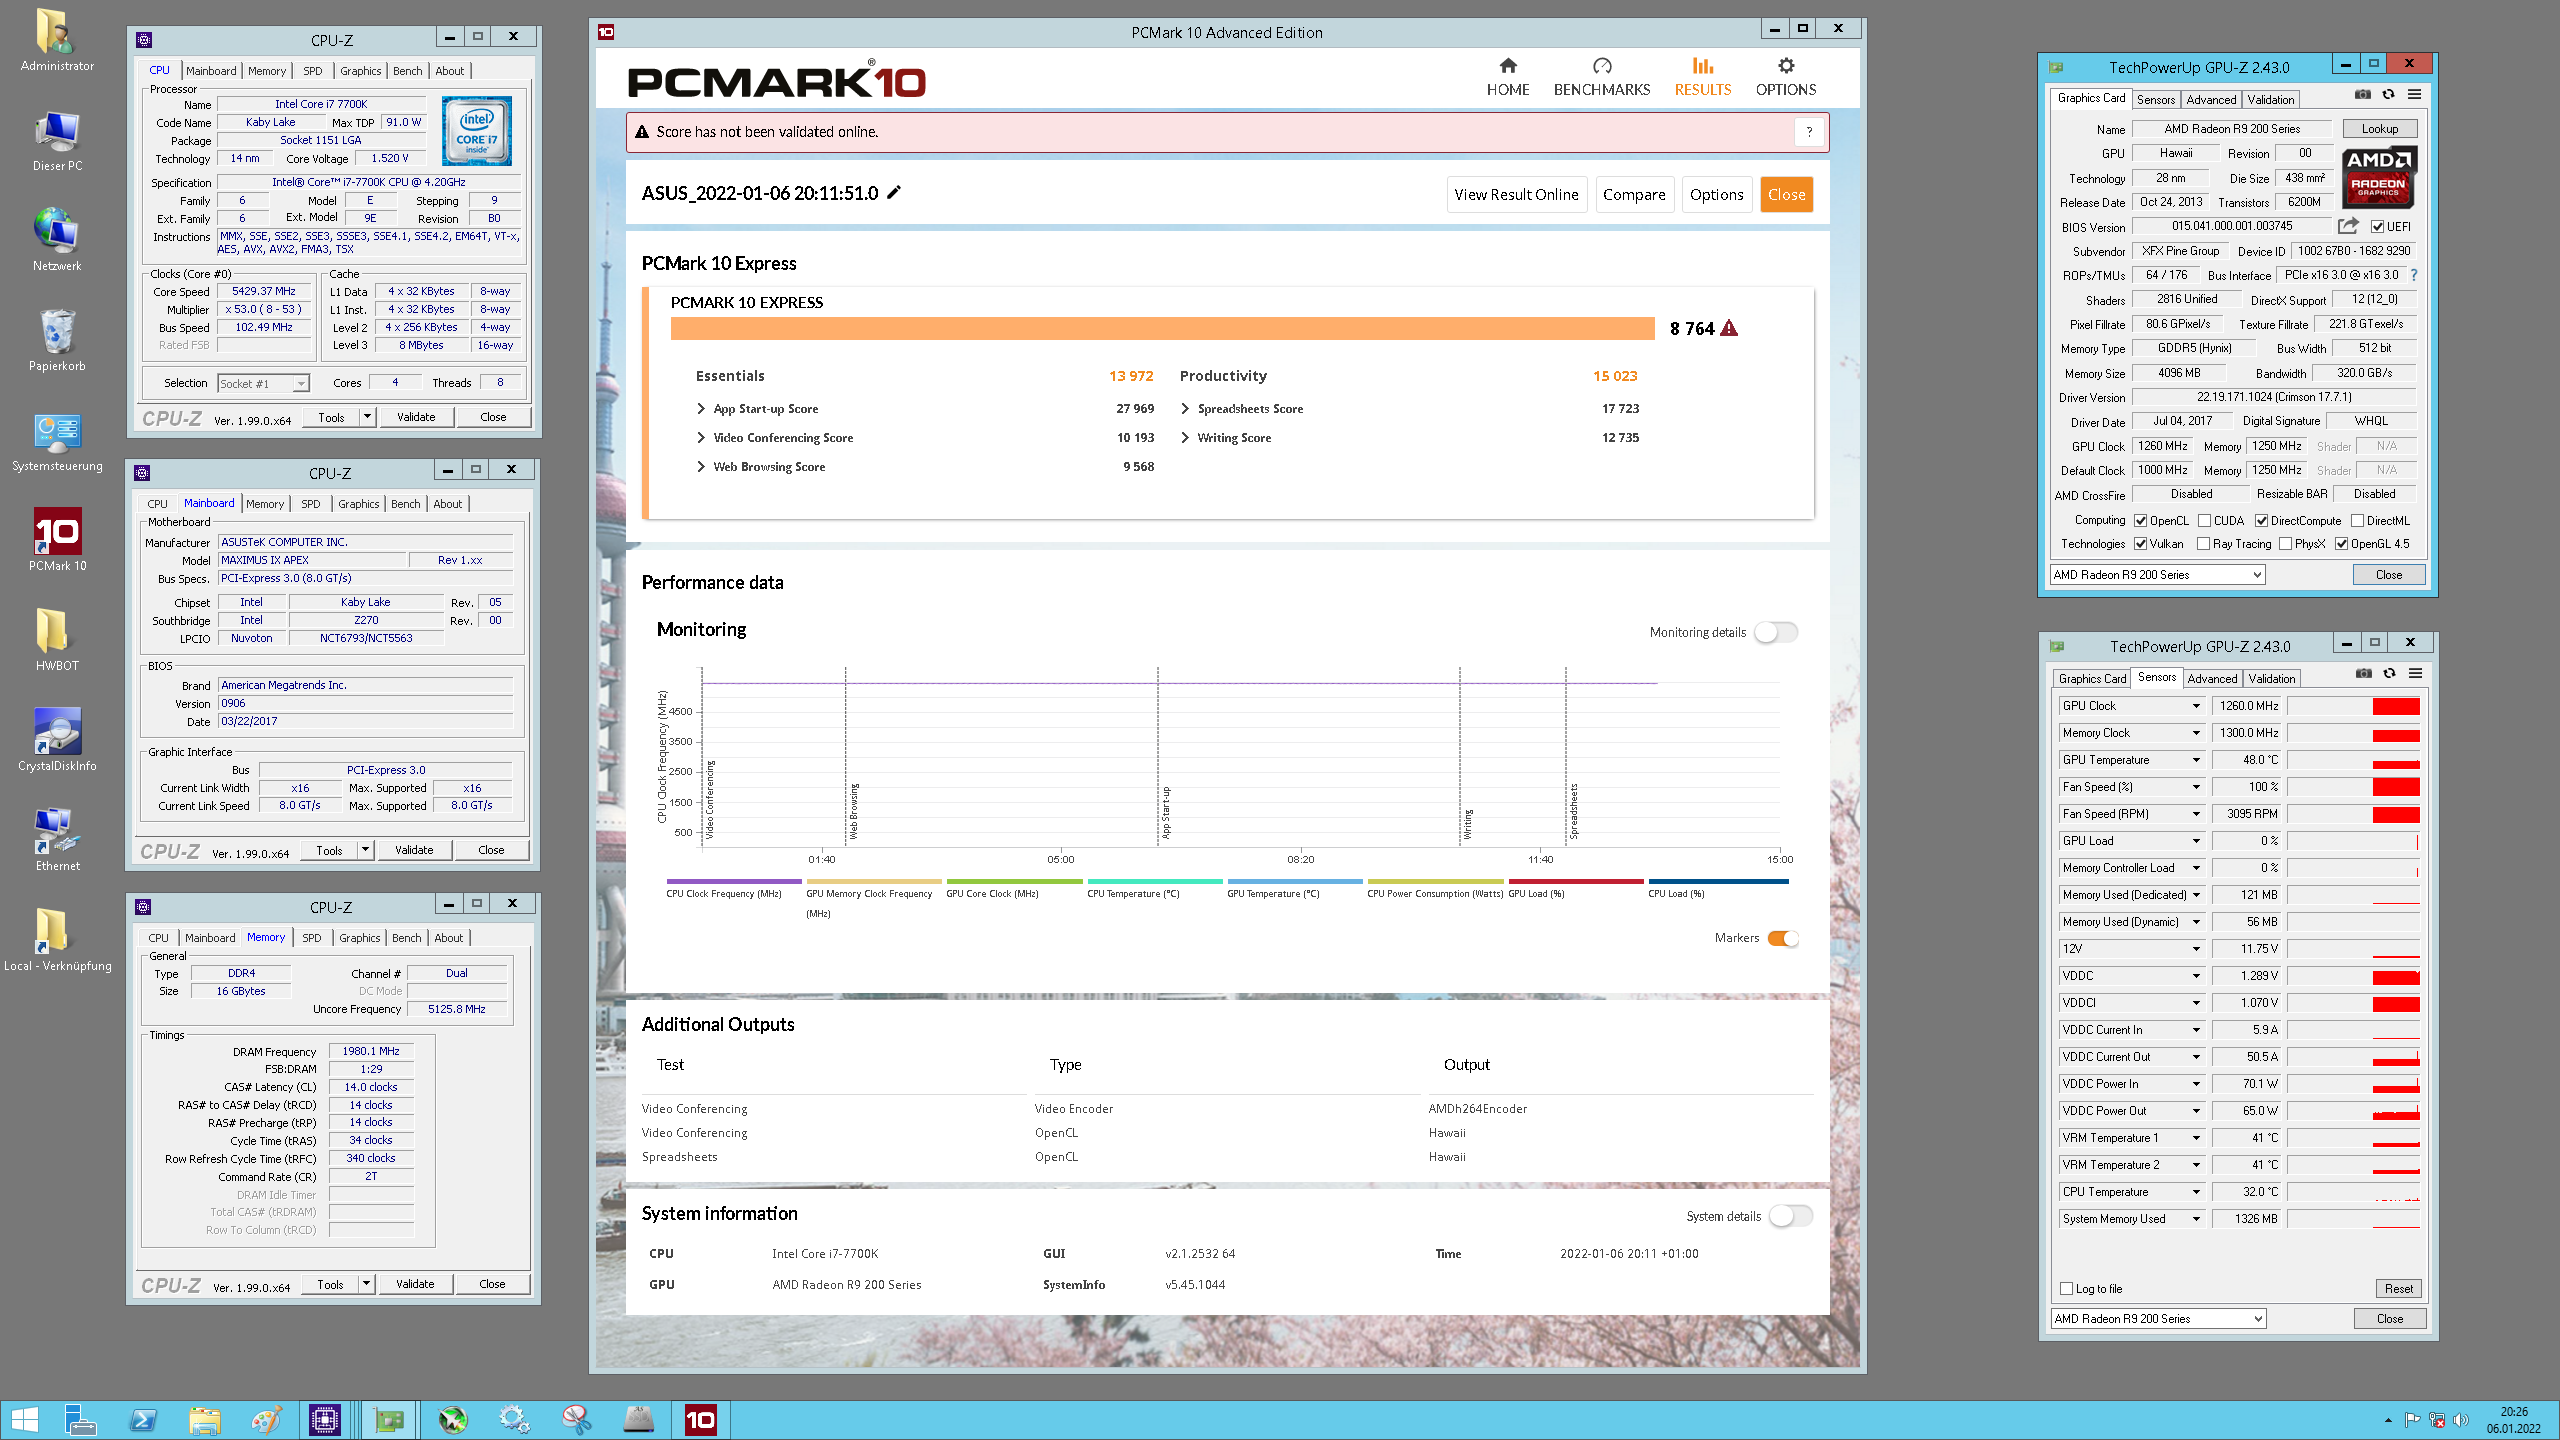Click Reset in GPU-Z Sensors window
Image resolution: width=2560 pixels, height=1440 pixels.
tap(2398, 1289)
